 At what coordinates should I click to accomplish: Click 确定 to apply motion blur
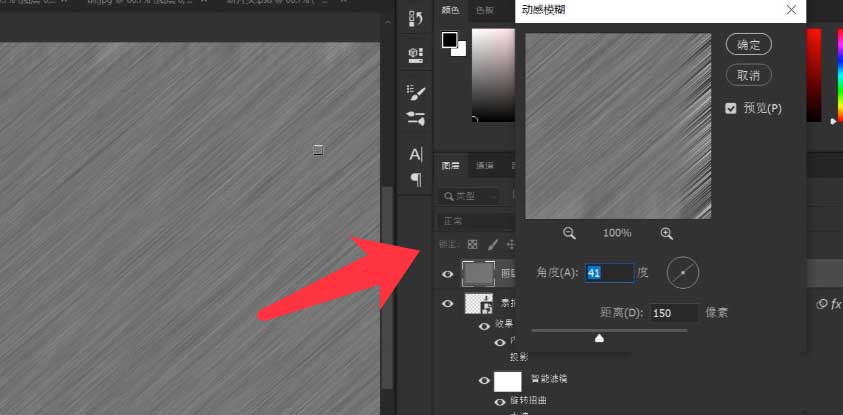point(748,45)
